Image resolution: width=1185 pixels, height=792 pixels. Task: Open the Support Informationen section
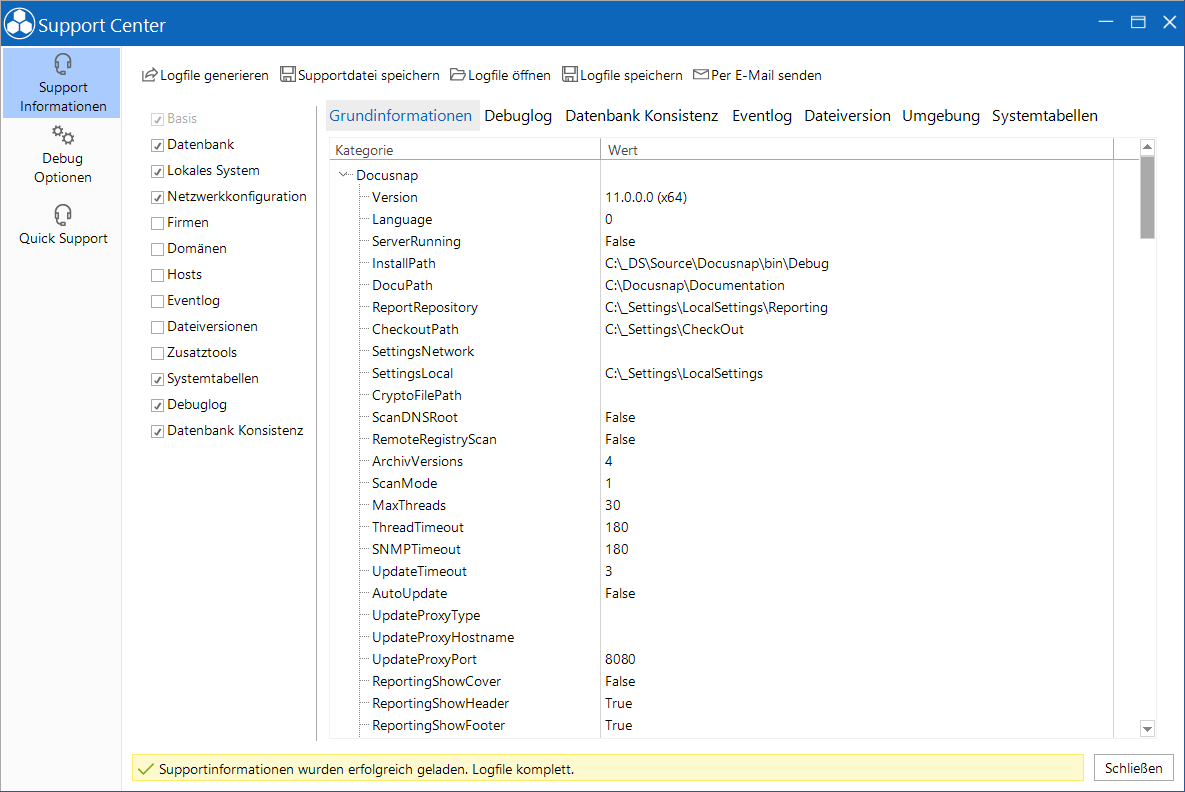(x=62, y=83)
